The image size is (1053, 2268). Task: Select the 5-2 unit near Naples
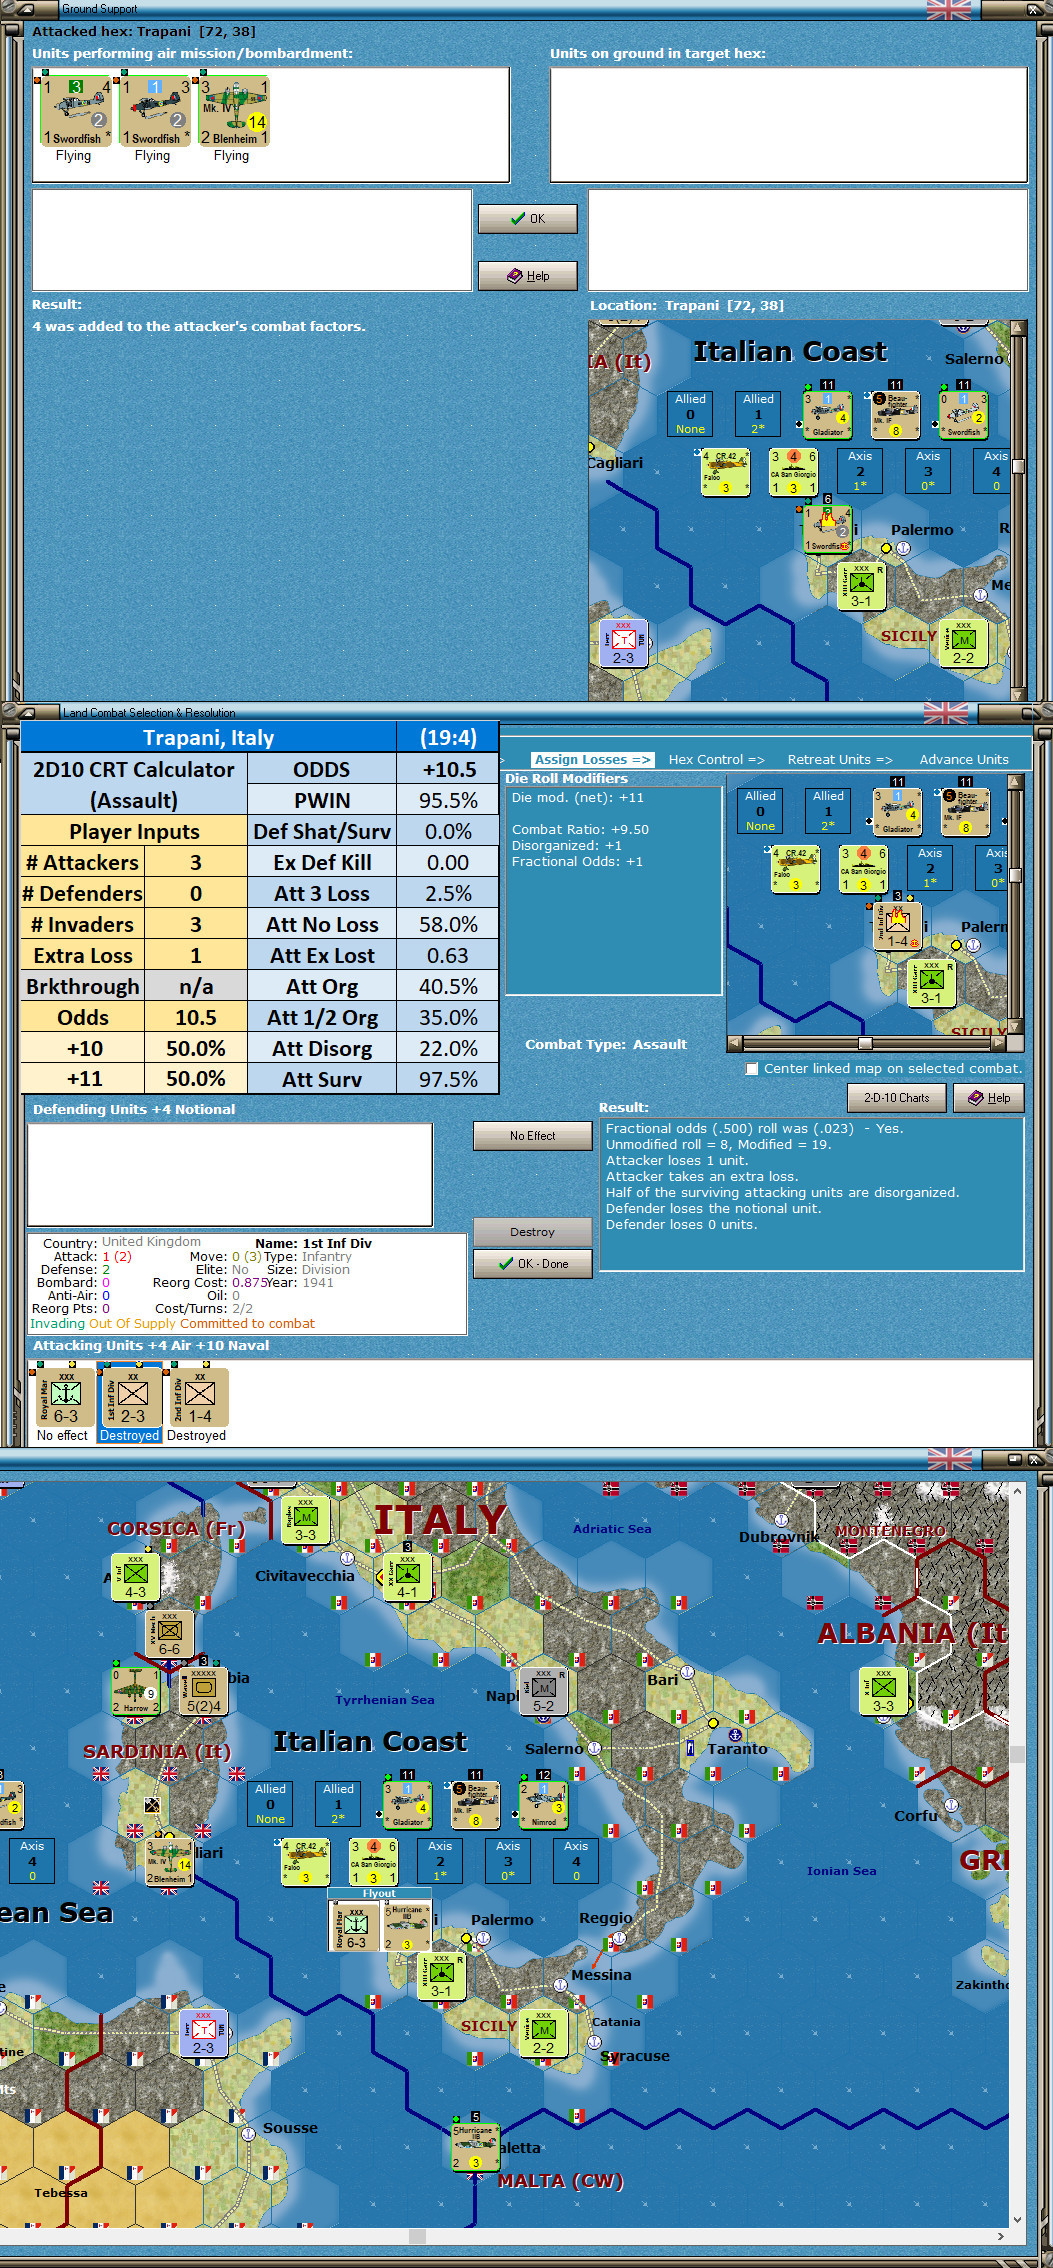pos(543,1691)
